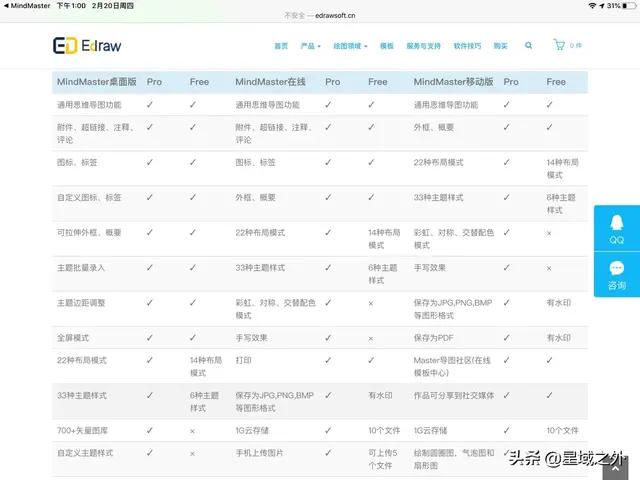Open the 模板 nav item

tap(387, 46)
